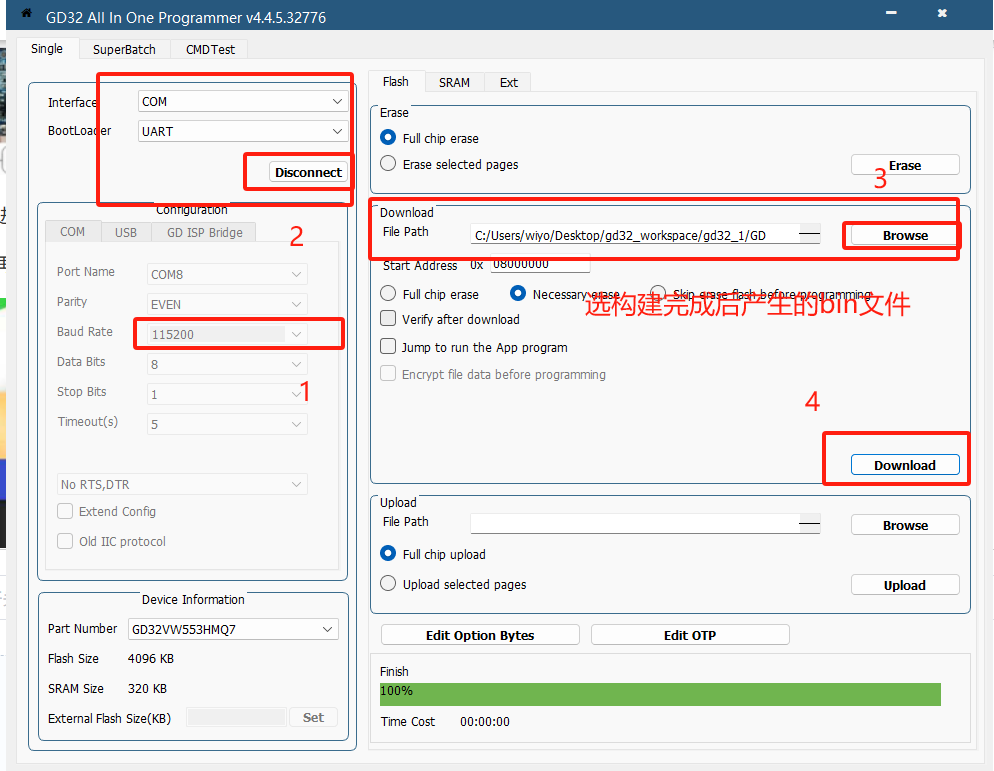
Task: Close the GD32 programmer window
Action: tap(942, 13)
